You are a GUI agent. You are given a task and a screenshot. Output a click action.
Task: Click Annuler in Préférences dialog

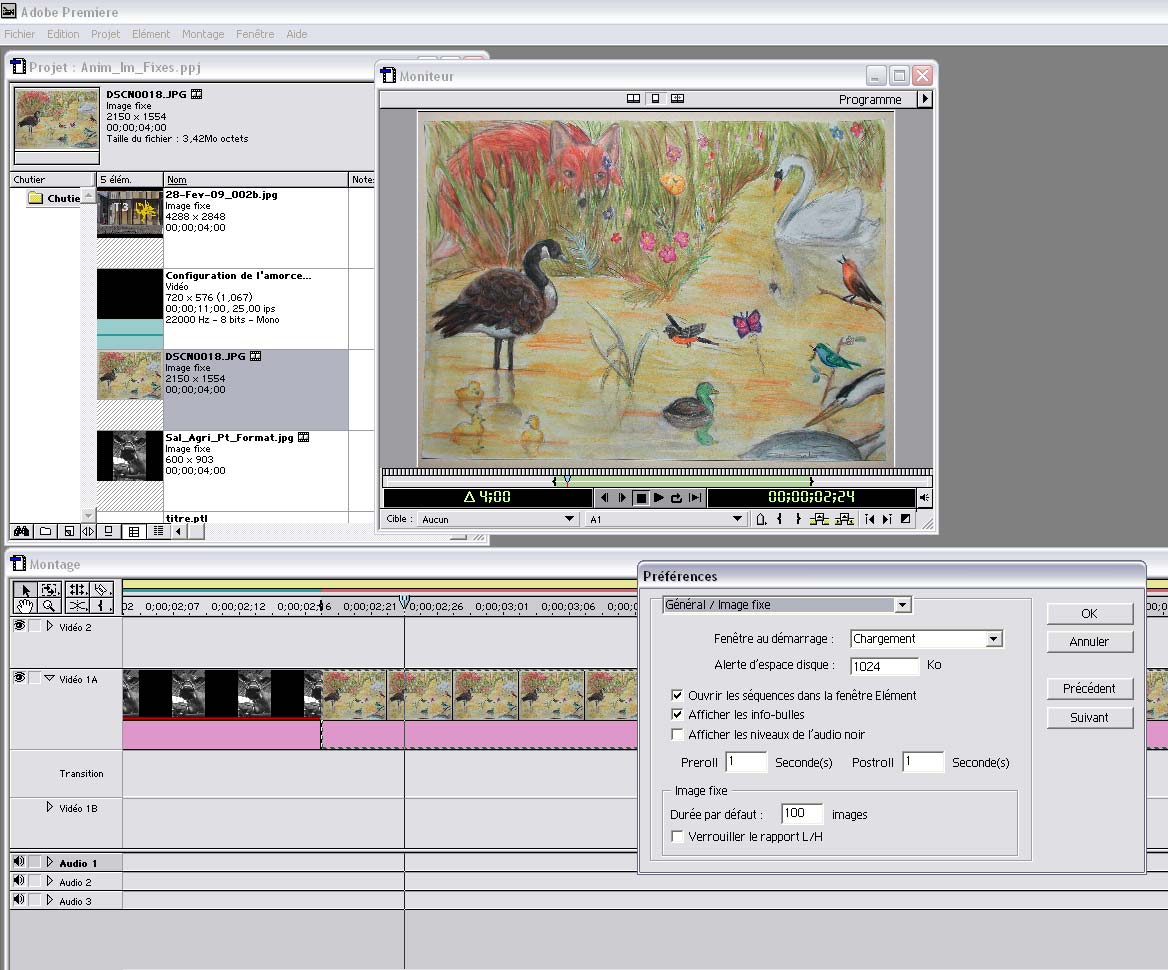coord(1089,642)
